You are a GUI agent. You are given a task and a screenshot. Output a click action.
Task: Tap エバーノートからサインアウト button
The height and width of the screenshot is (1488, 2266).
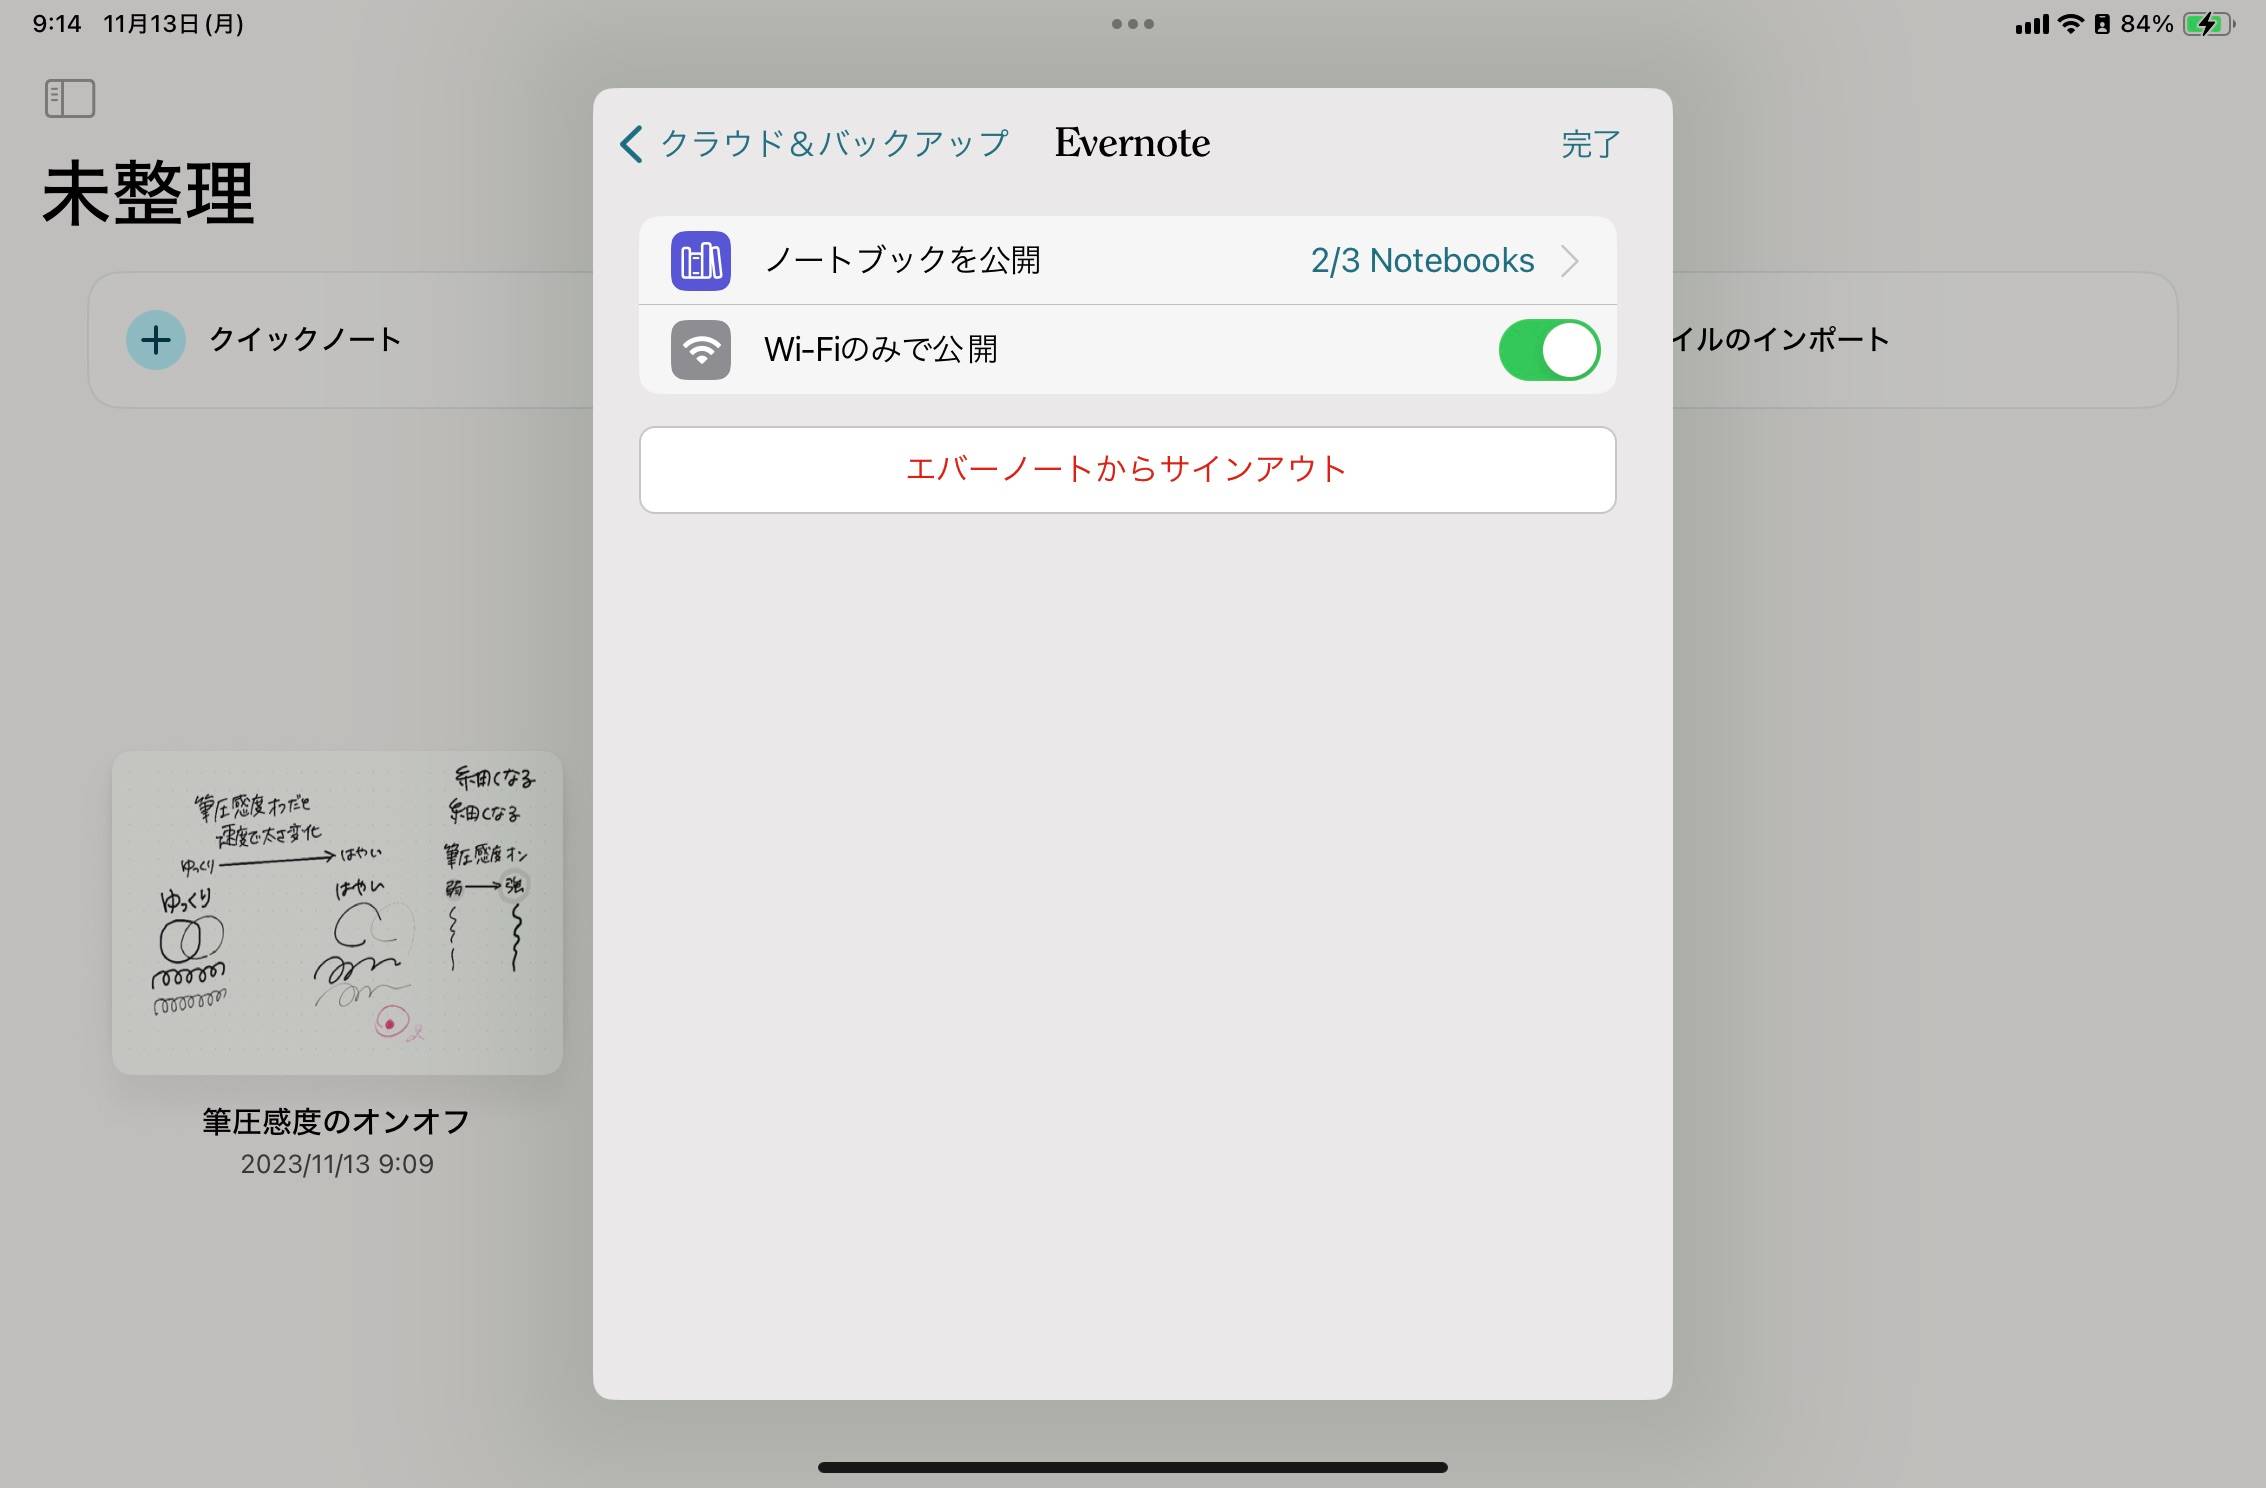1128,470
